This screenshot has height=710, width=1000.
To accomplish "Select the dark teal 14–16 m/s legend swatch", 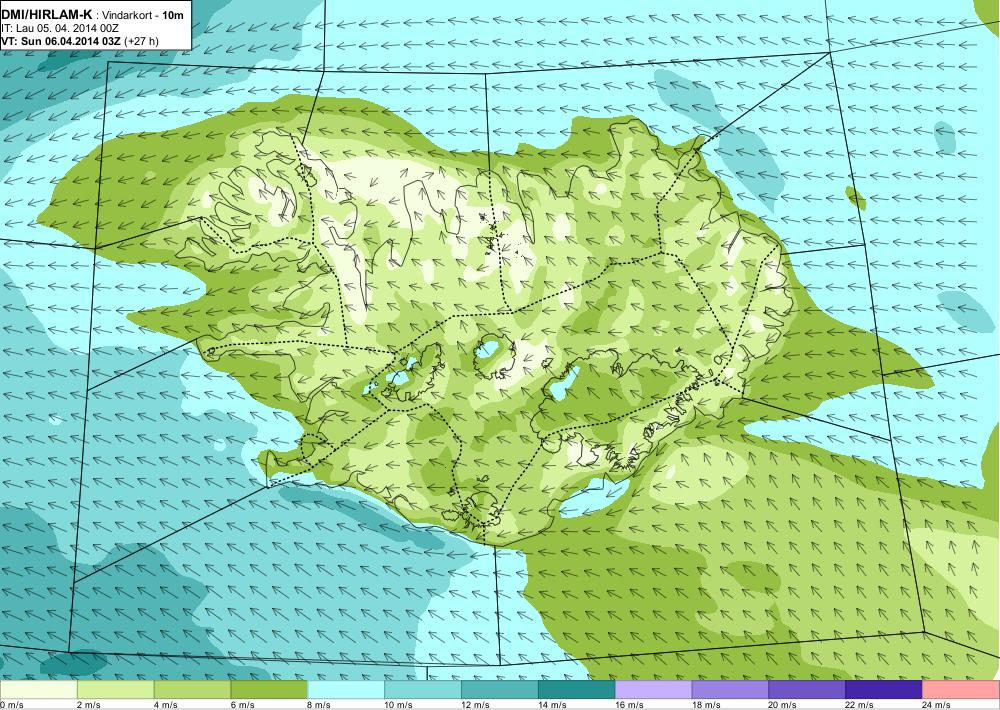I will click(x=577, y=690).
